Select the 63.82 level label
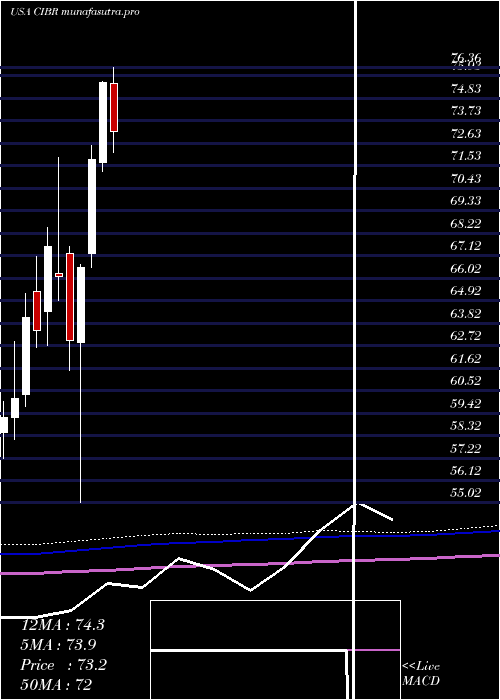500x700 pixels. (466, 313)
